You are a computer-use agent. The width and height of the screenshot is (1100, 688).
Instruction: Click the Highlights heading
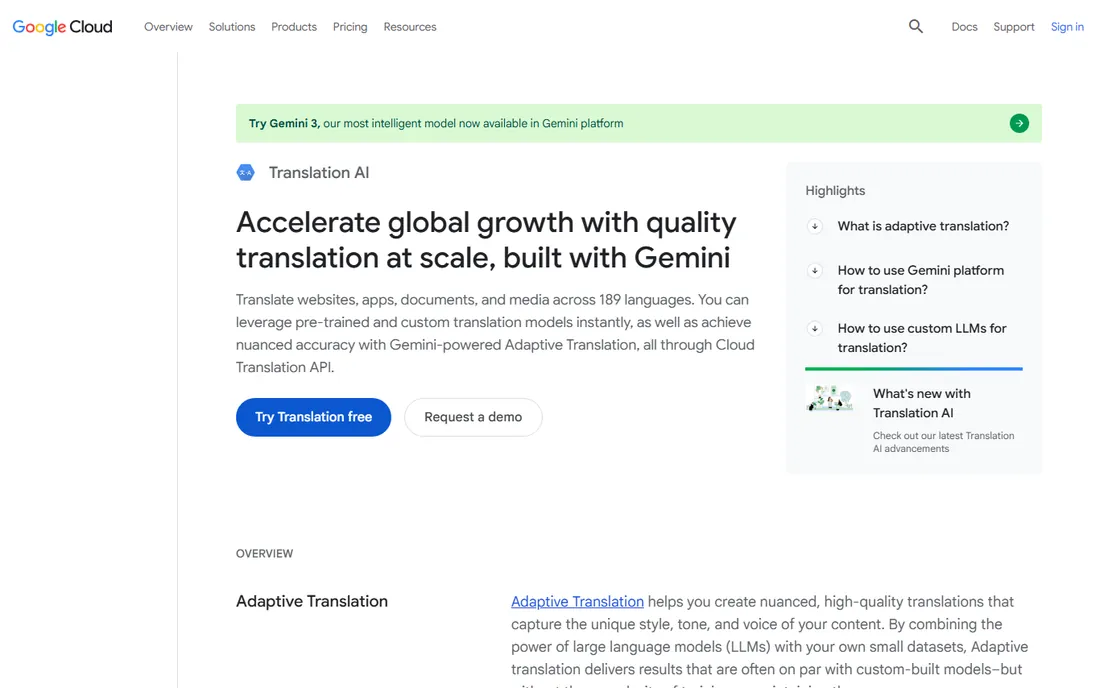835,191
